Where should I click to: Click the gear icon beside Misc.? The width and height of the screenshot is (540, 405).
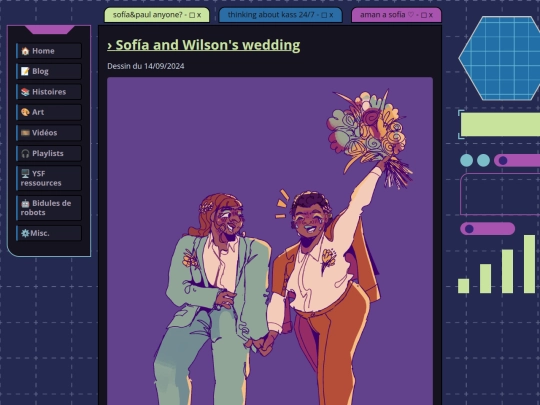point(25,233)
